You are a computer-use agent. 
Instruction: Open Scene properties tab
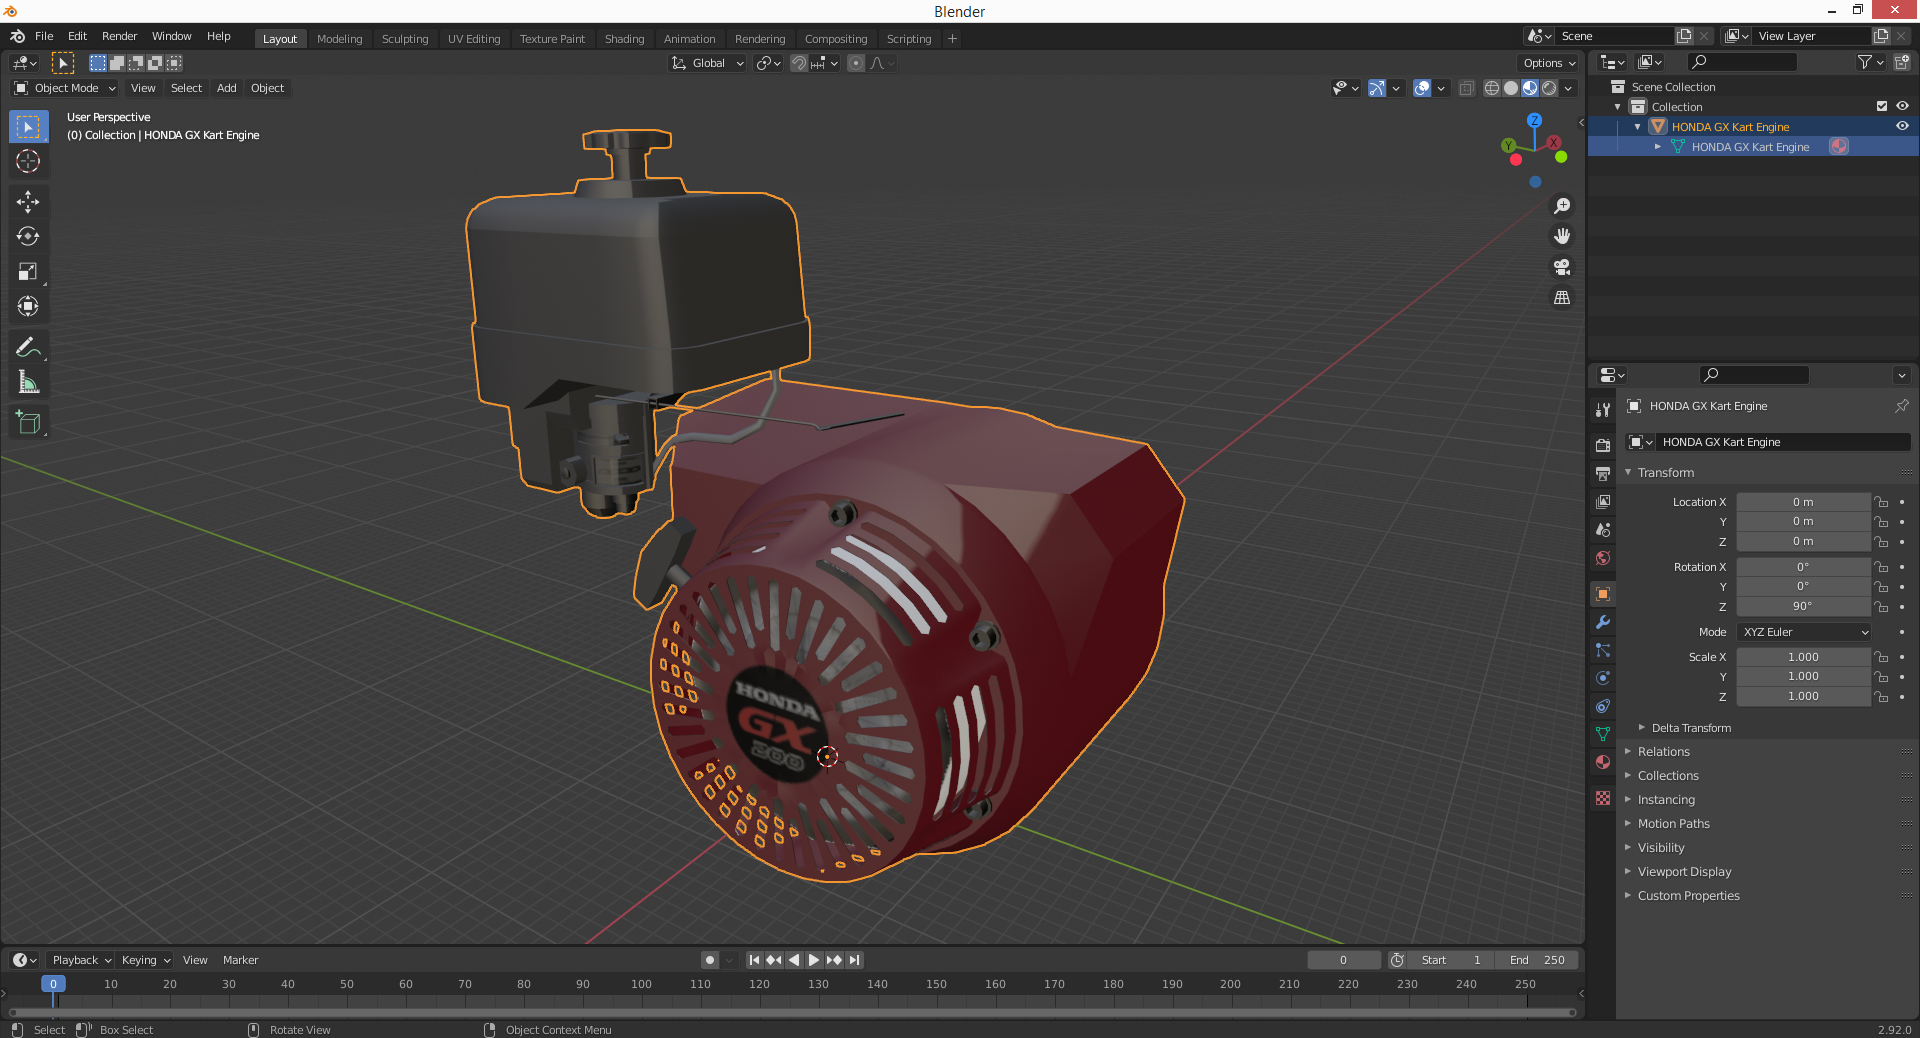[x=1603, y=529]
